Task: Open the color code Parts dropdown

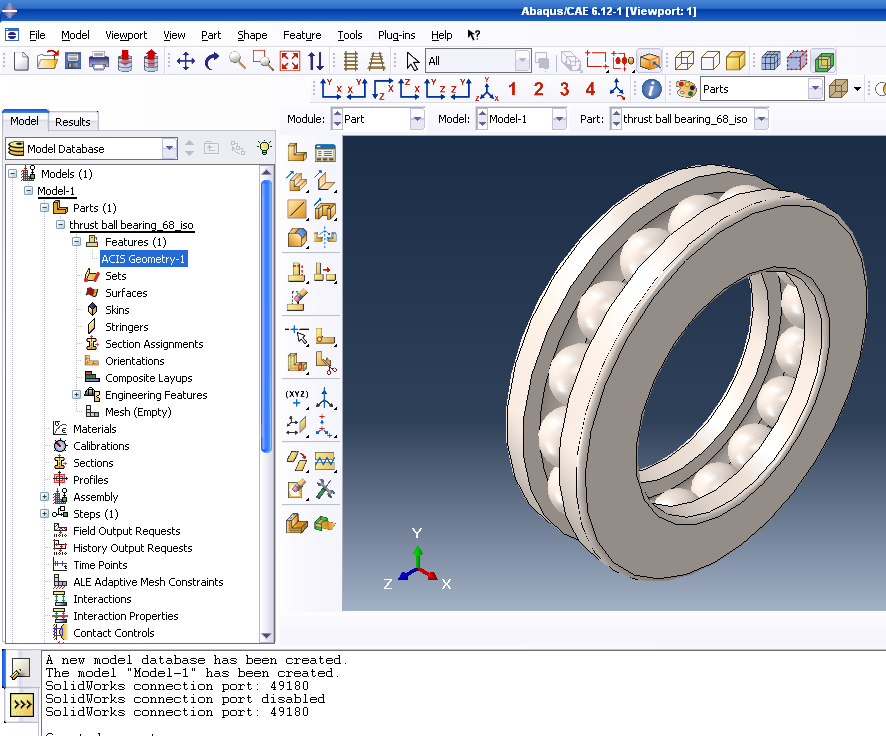Action: coord(815,89)
